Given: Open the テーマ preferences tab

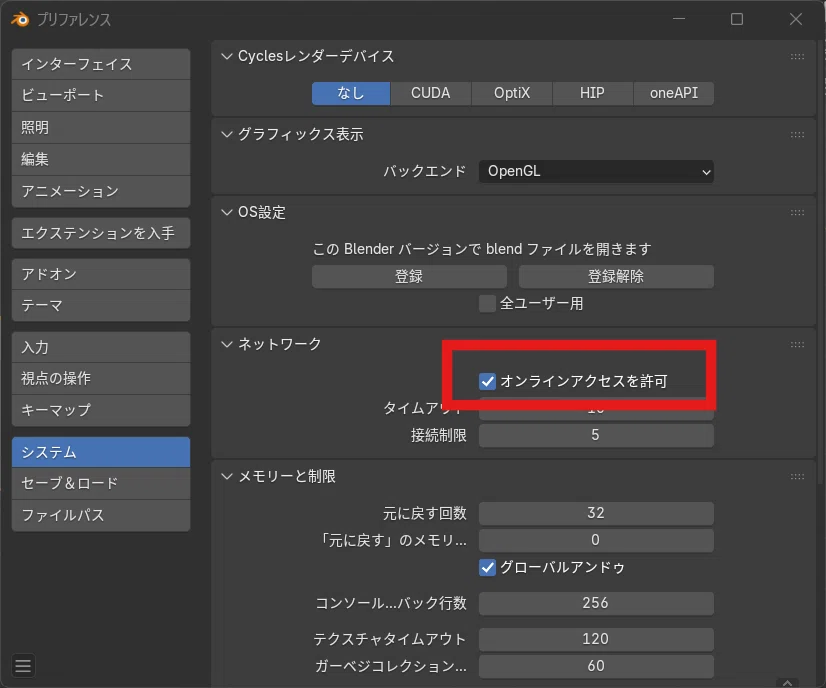Looking at the screenshot, I should [x=101, y=306].
